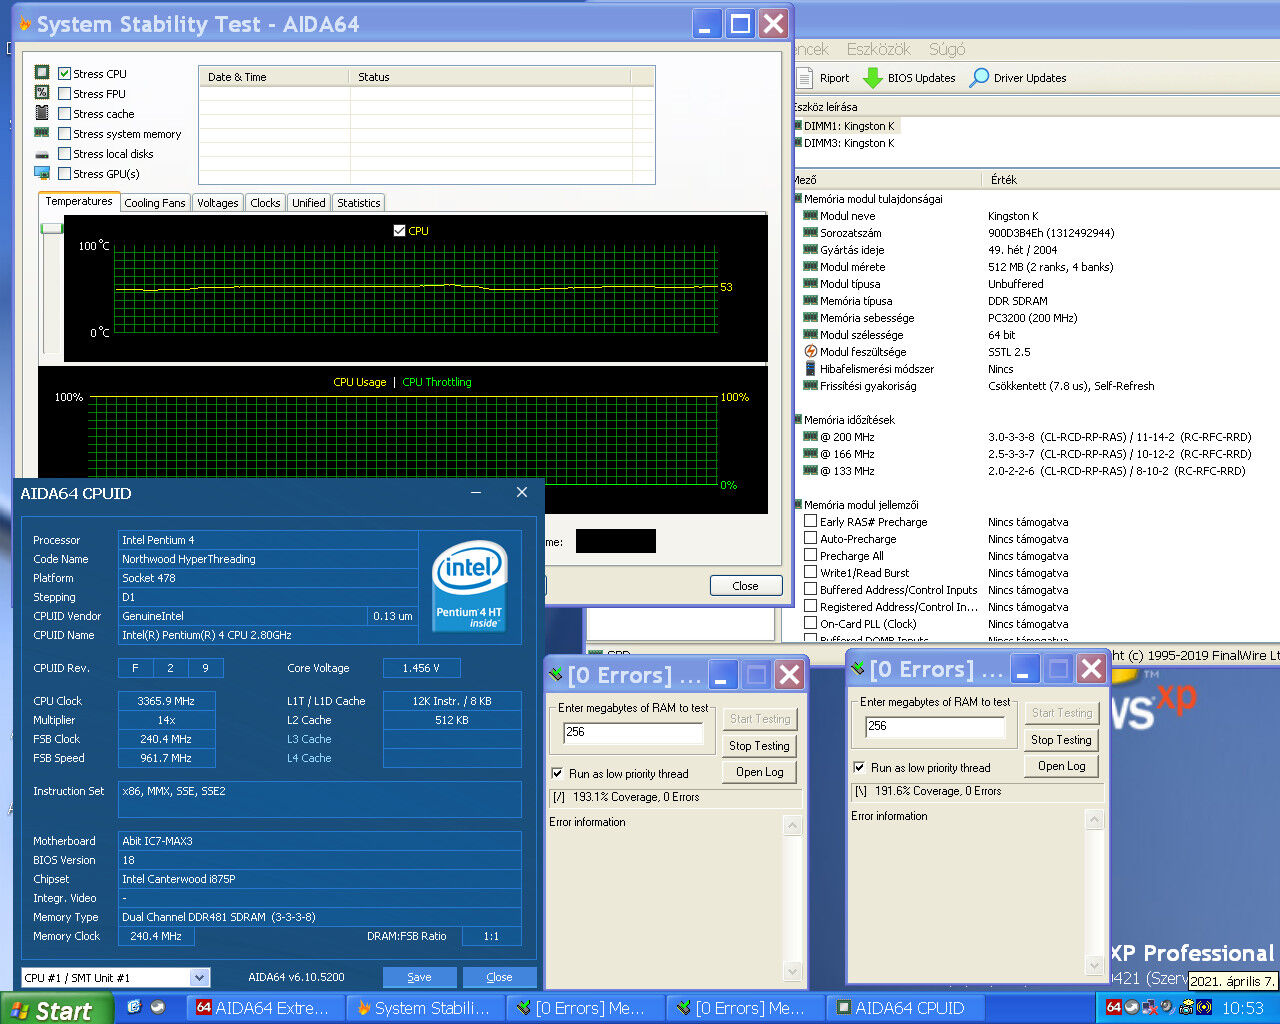
Task: Click scroll-up arrow in 193.1% MemTest error box
Action: point(793,826)
